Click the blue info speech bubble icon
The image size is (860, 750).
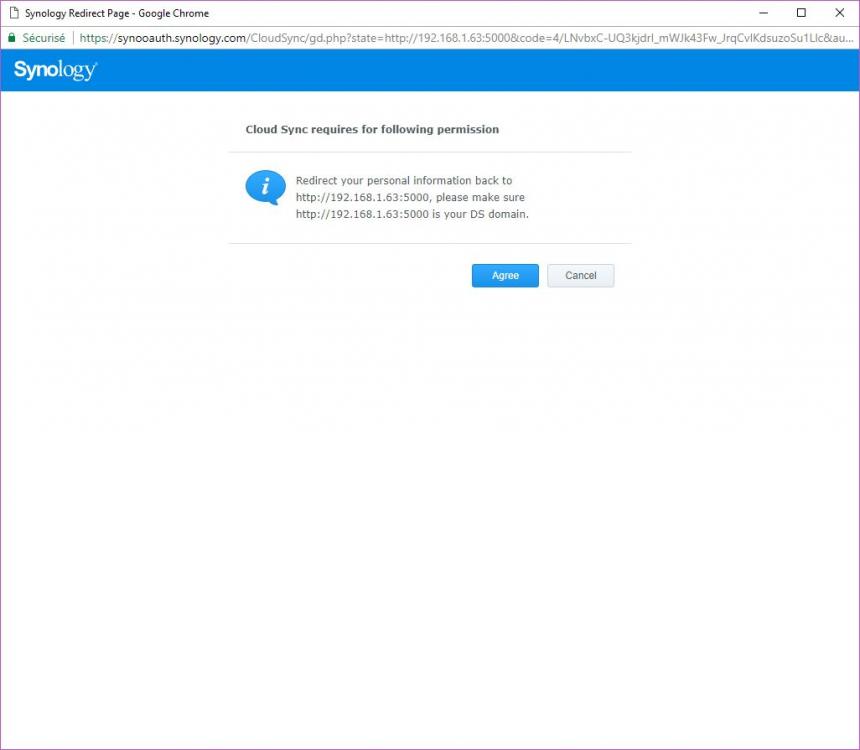click(265, 188)
